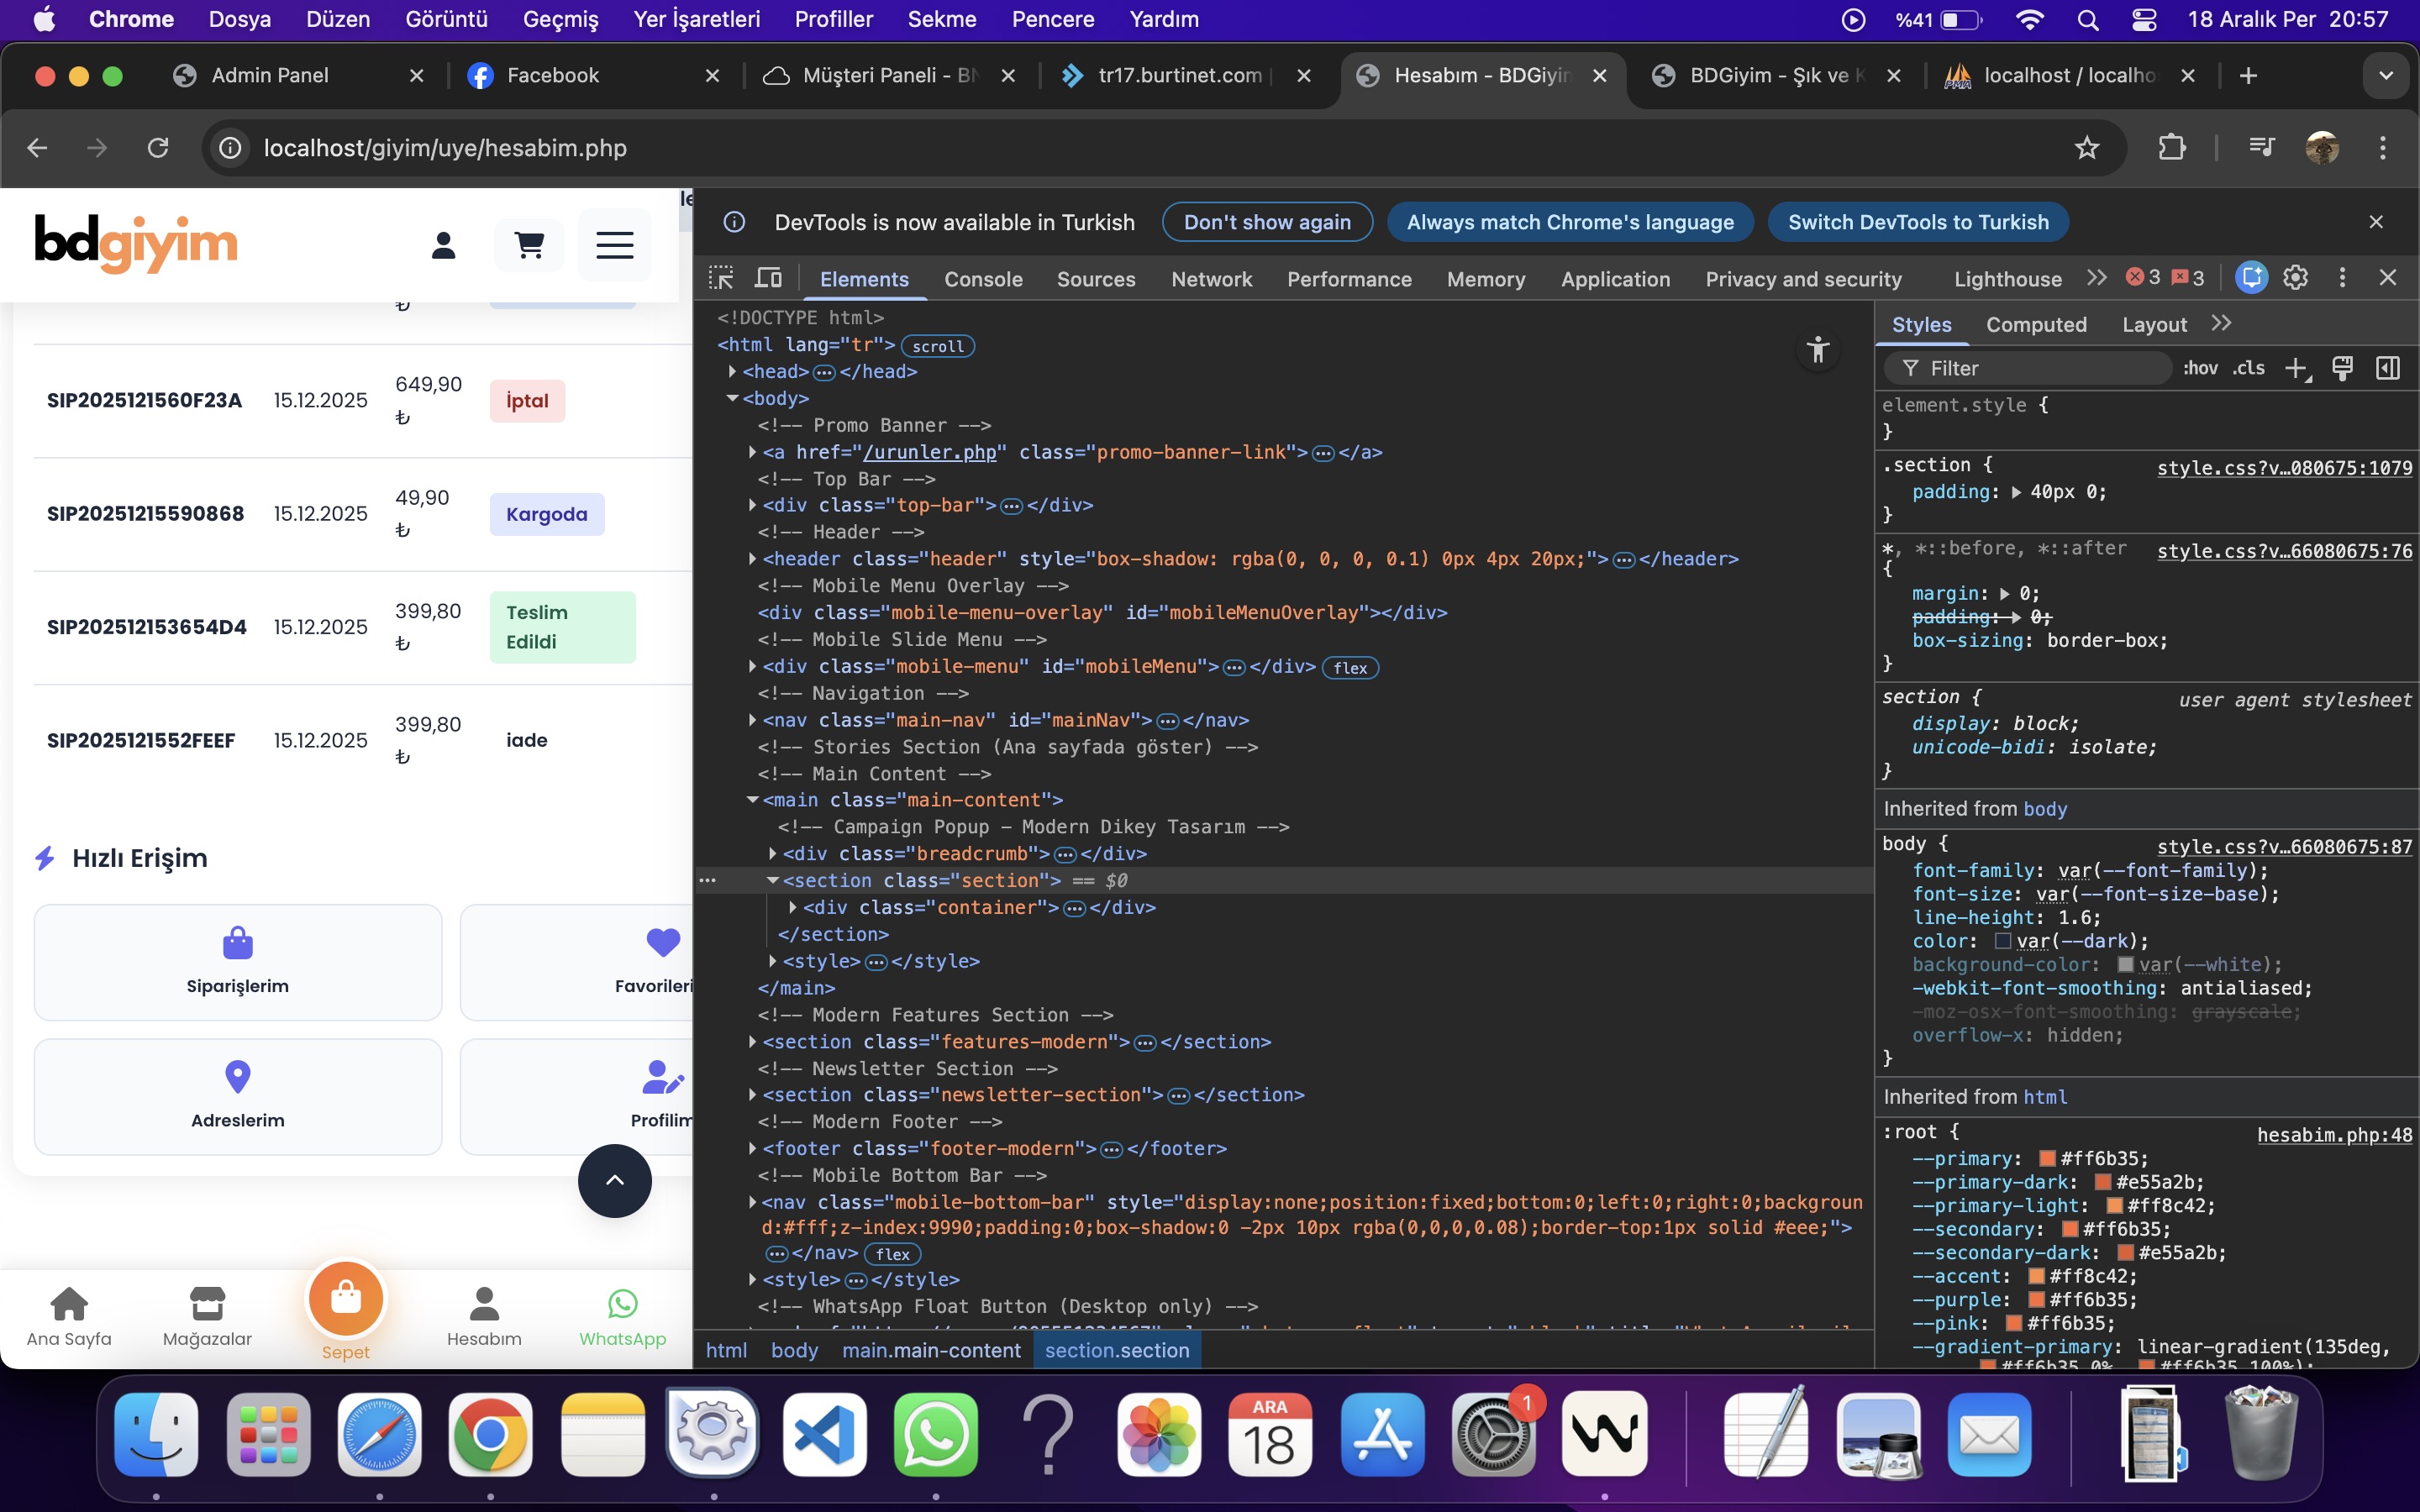Open the Computed styles tab

[2036, 324]
